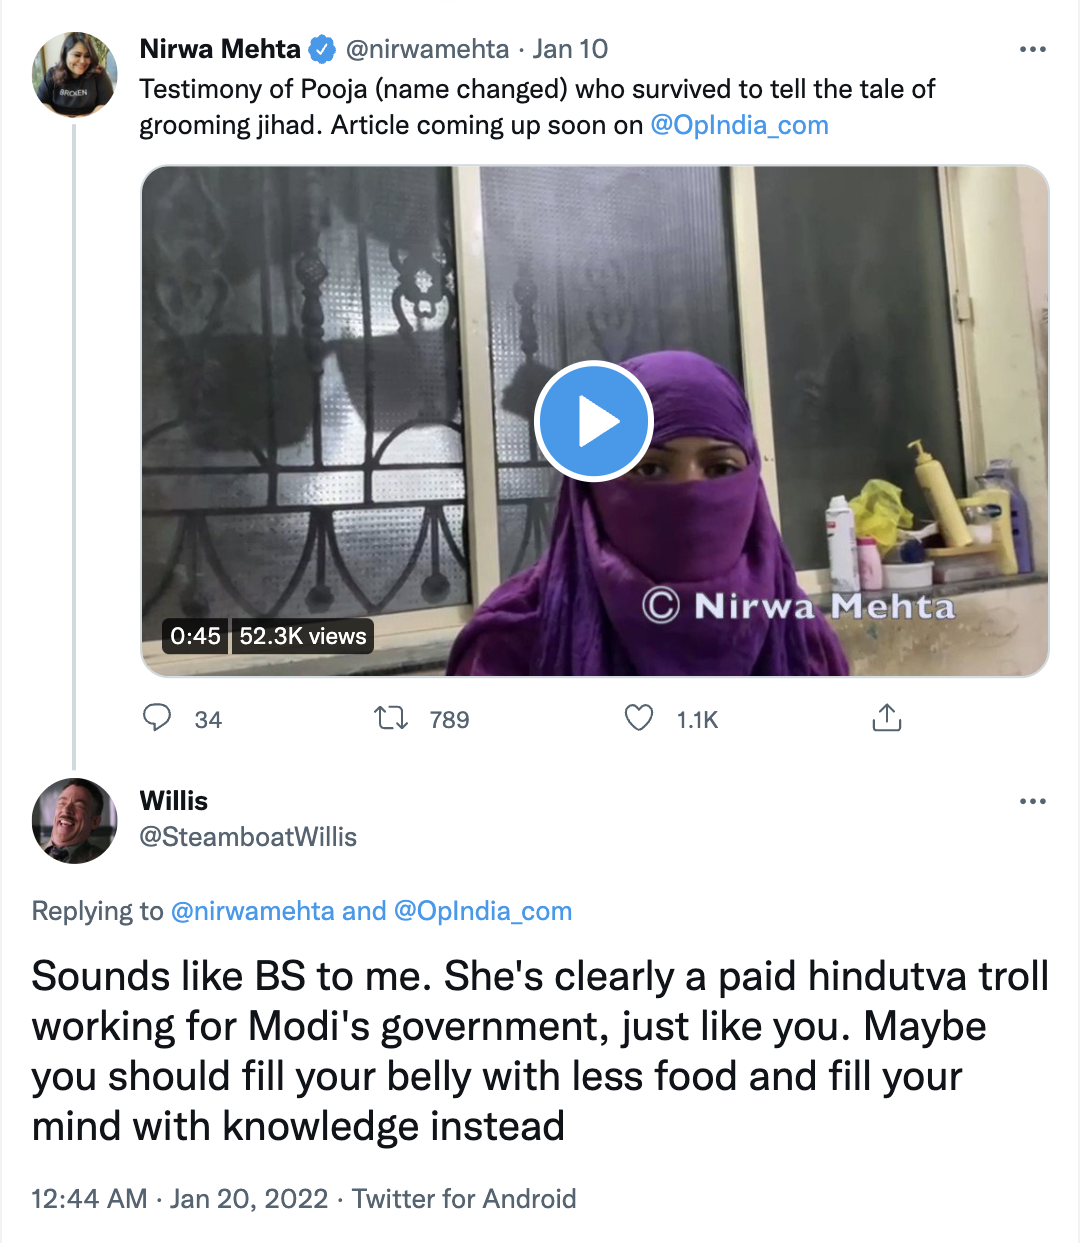Click the @OpIndia_com mention in tweet text
The image size is (1090, 1243).
pyautogui.click(x=739, y=125)
